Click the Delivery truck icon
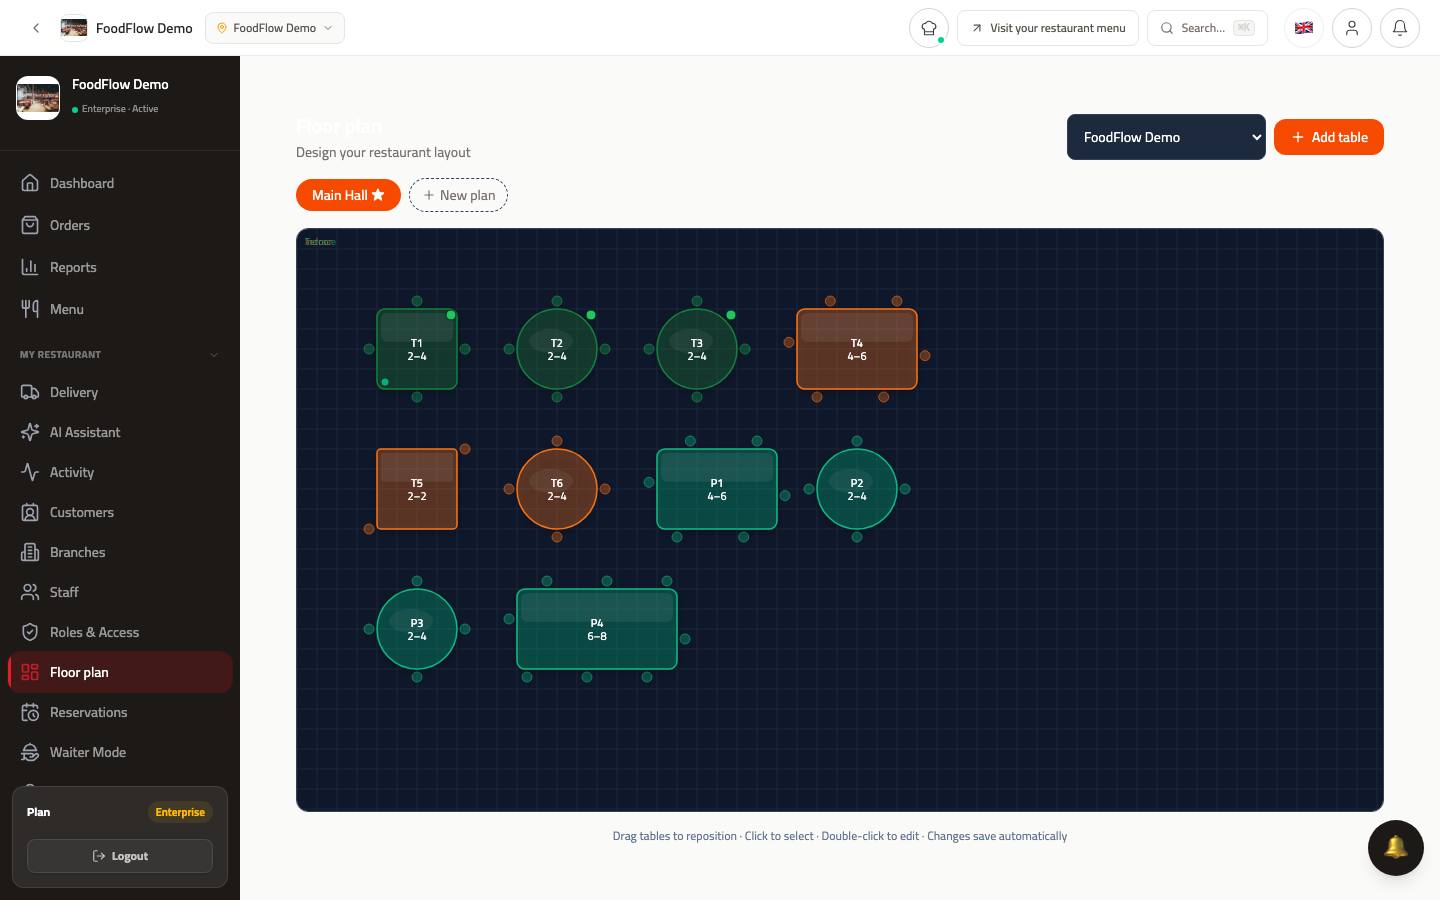 pos(30,392)
